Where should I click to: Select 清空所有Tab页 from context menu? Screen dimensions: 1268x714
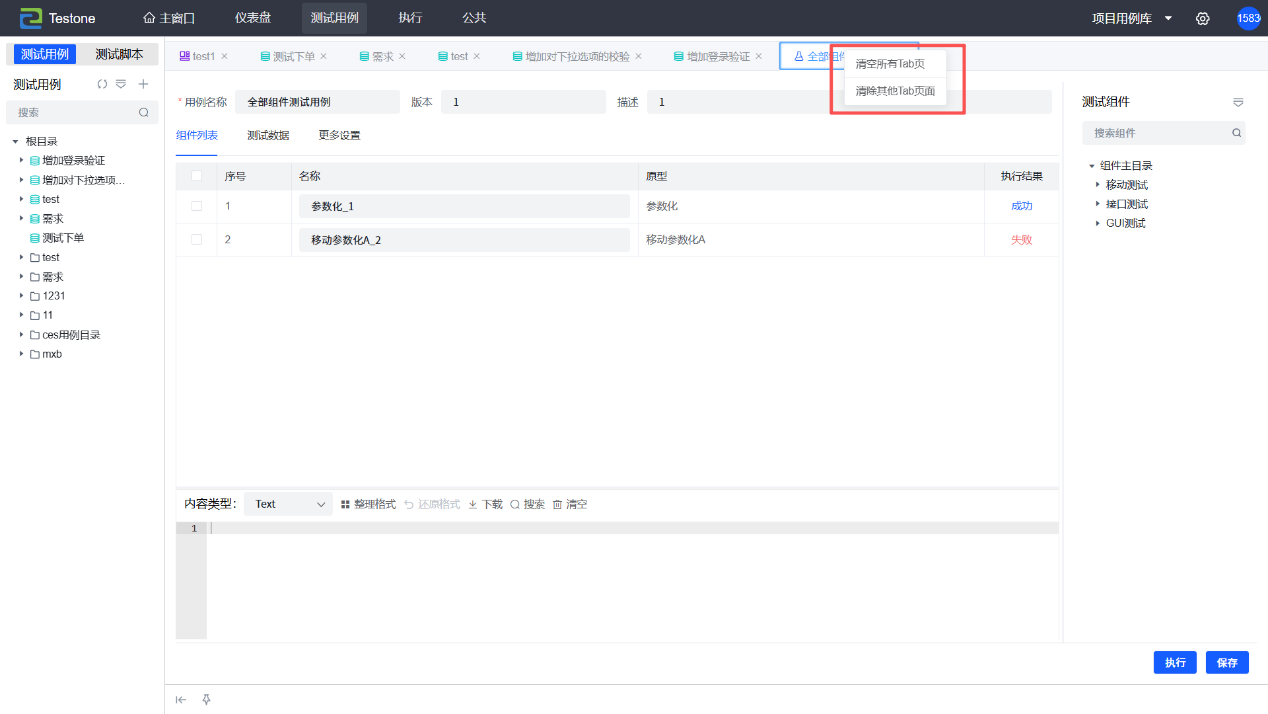pos(890,64)
